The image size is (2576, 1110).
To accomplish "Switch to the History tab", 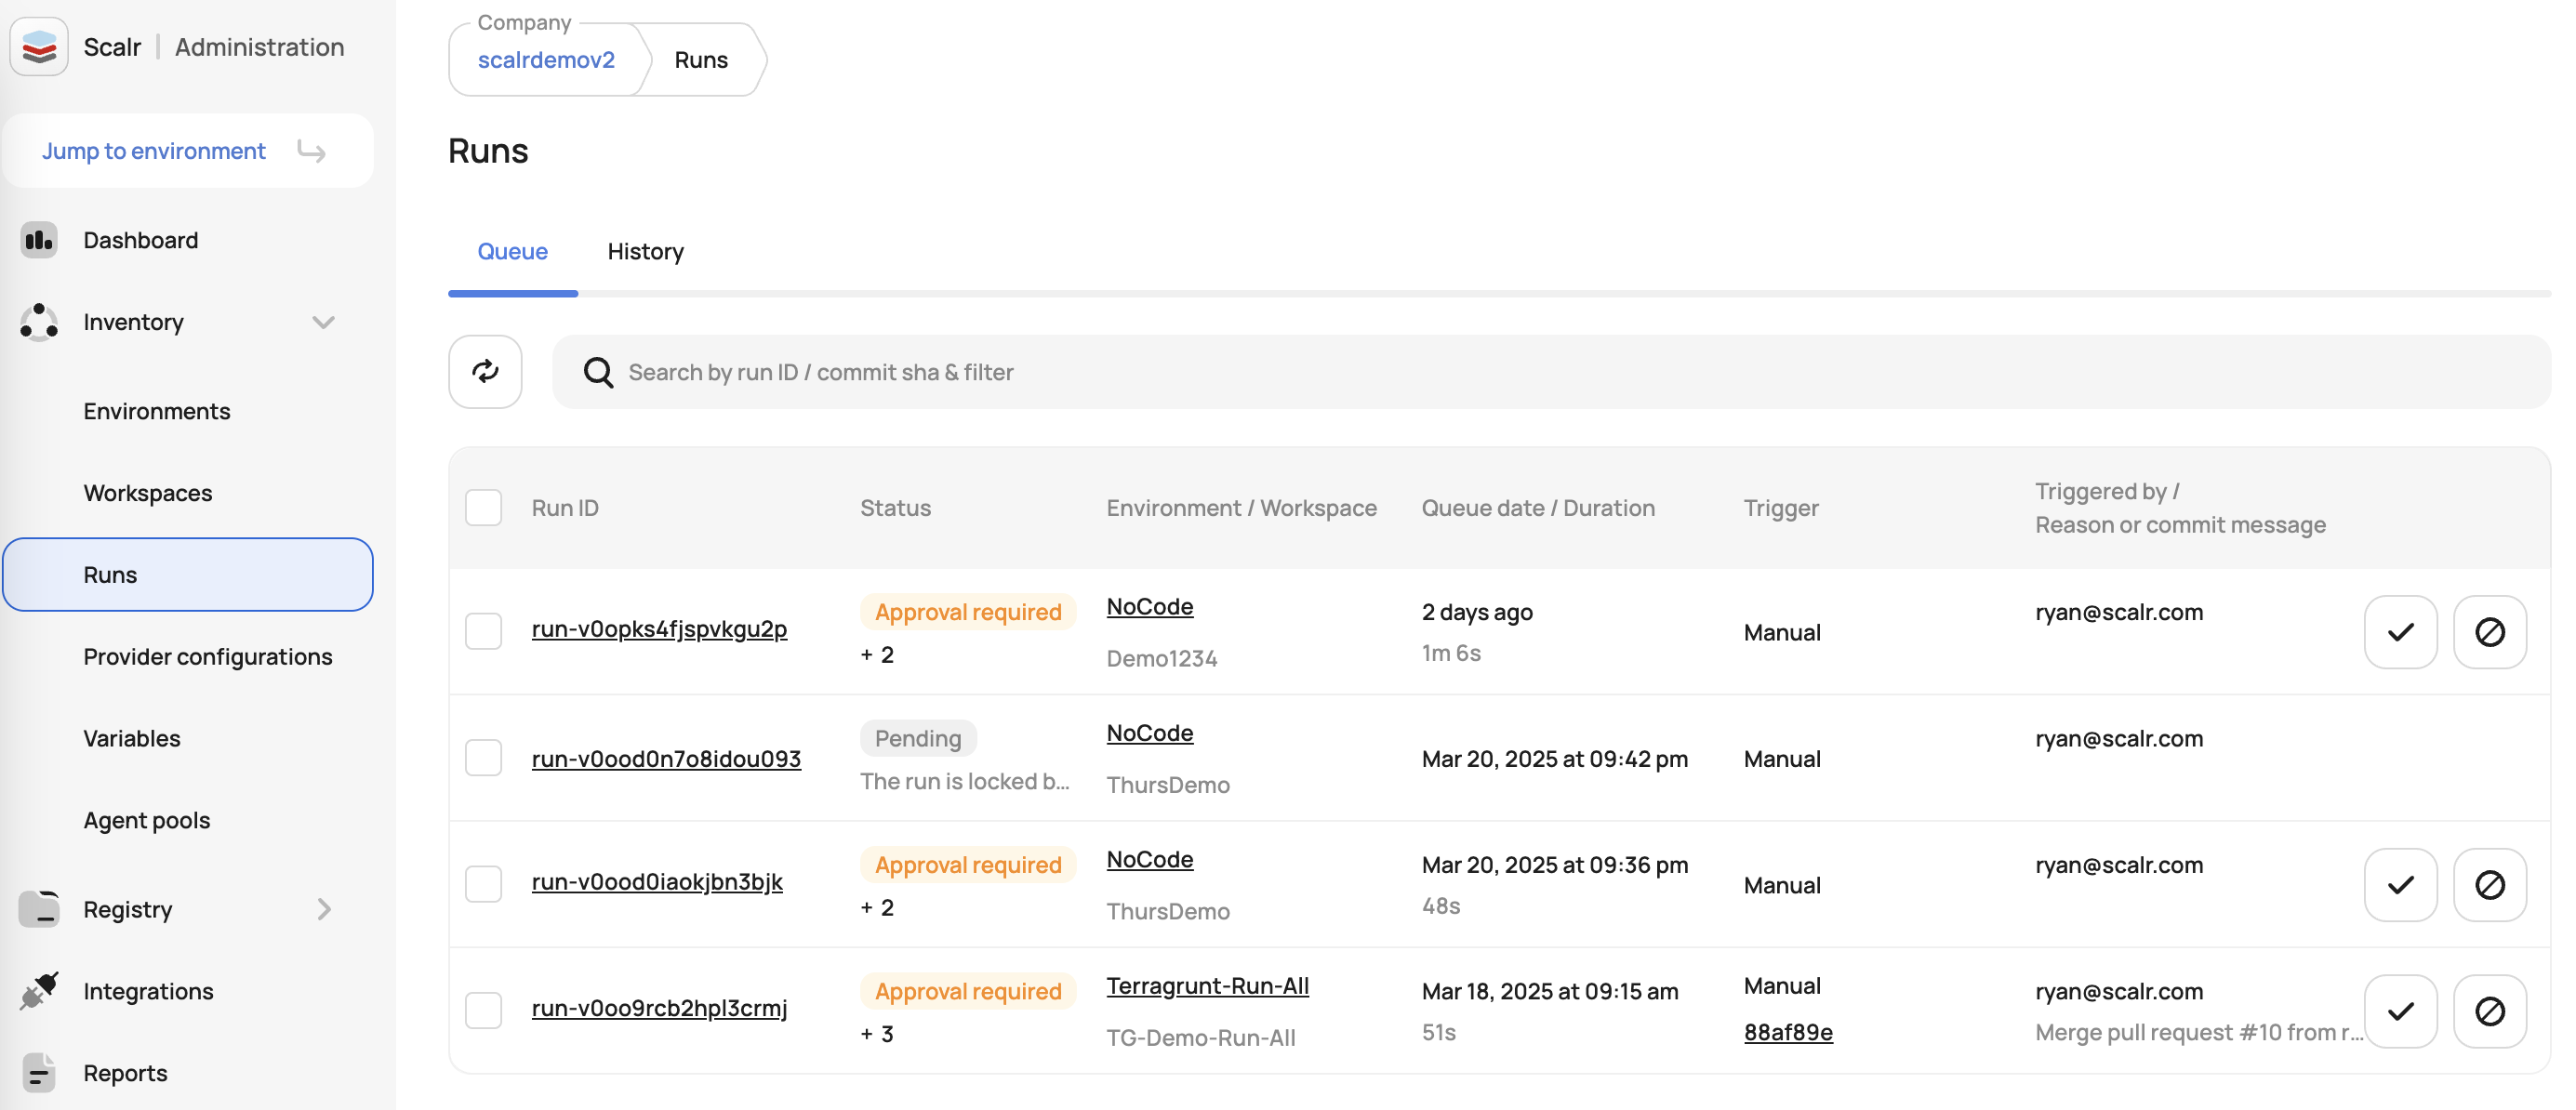I will 645,251.
